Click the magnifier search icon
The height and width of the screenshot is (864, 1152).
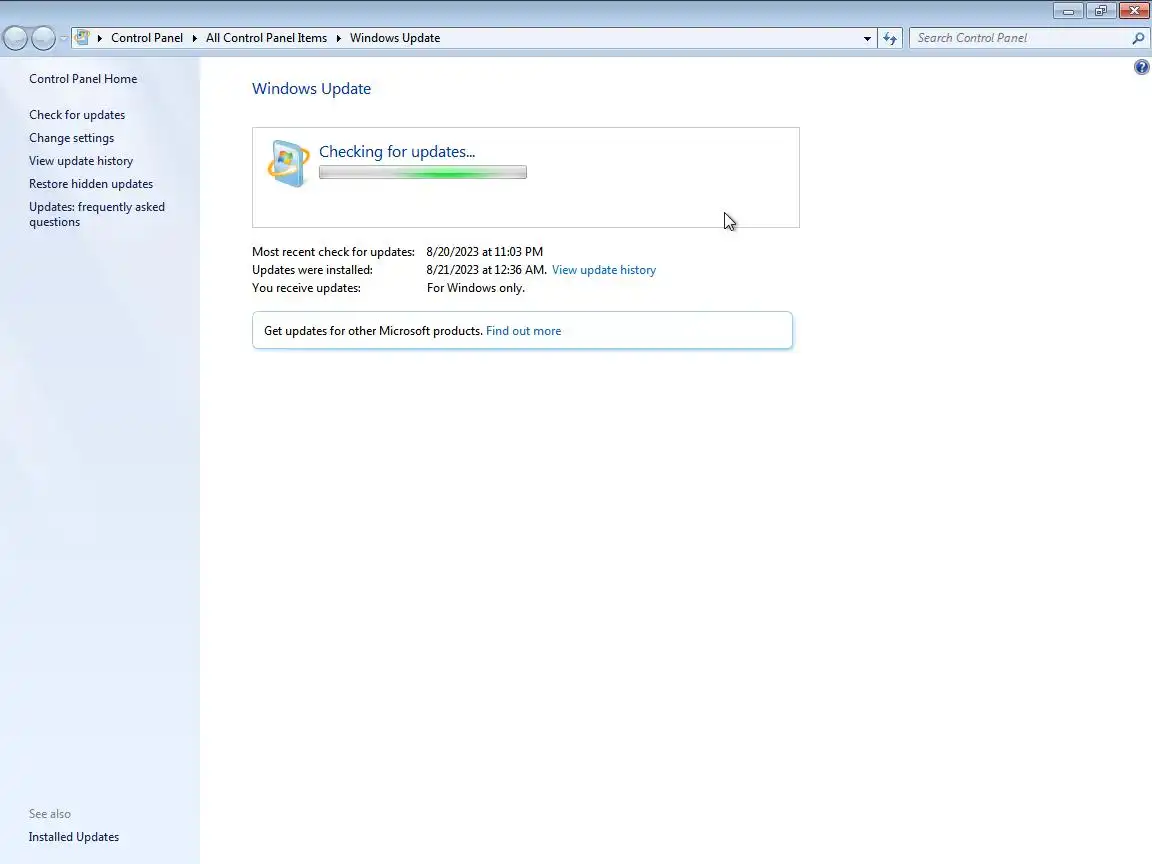coord(1138,38)
